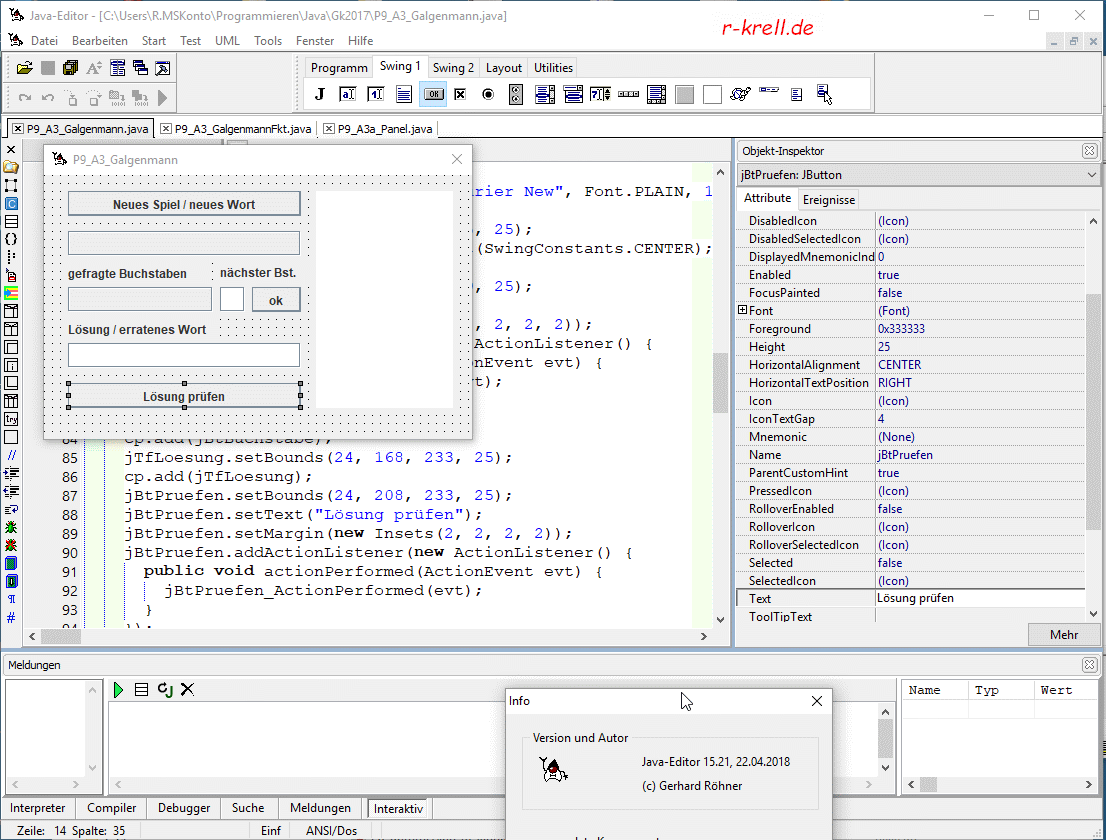The image size is (1106, 840).
Task: Open the UML menu
Action: (x=227, y=41)
